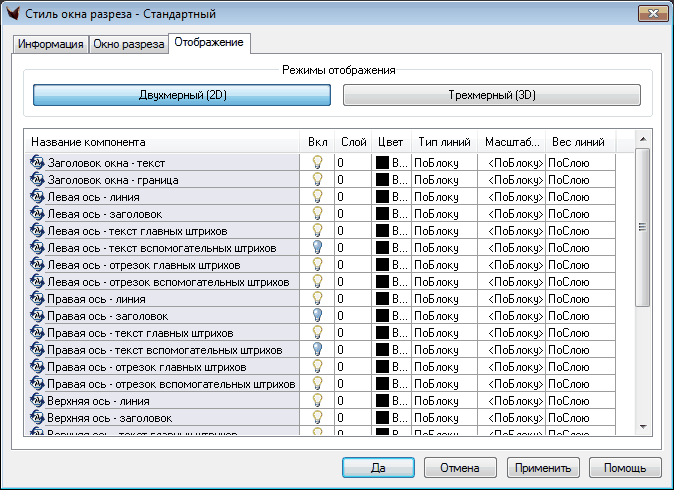
Task: Turn on lightbulb for 'Левая ось - текст вспомогательных штрихов'
Action: click(318, 247)
